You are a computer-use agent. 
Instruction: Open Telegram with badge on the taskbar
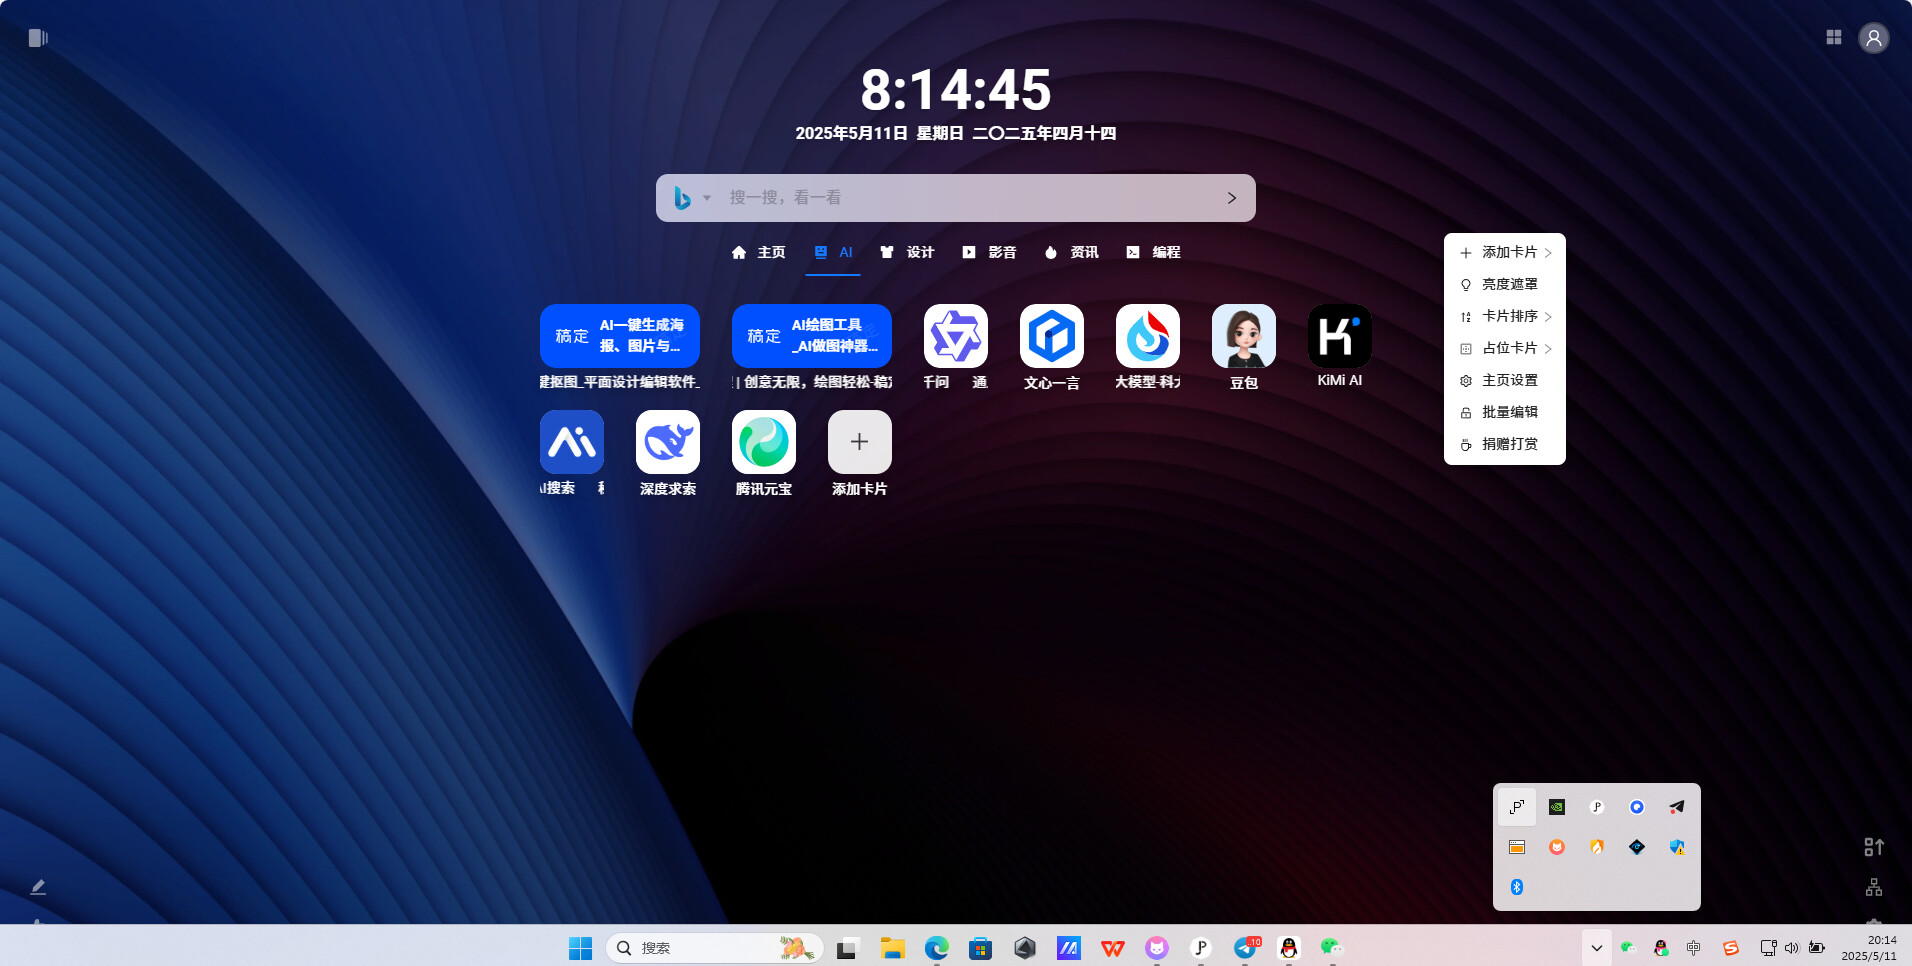[x=1246, y=948]
